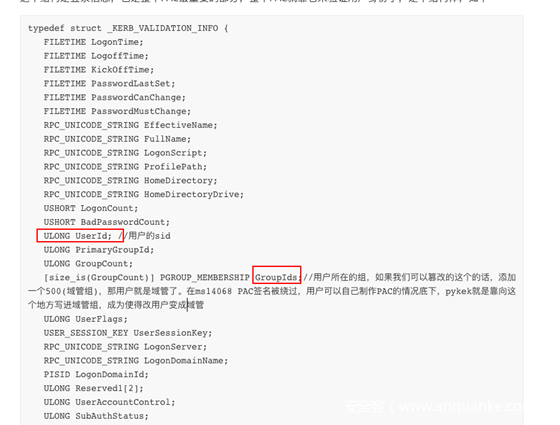The image size is (560, 425).
Task: Click the LogonScript field line
Action: tap(125, 153)
